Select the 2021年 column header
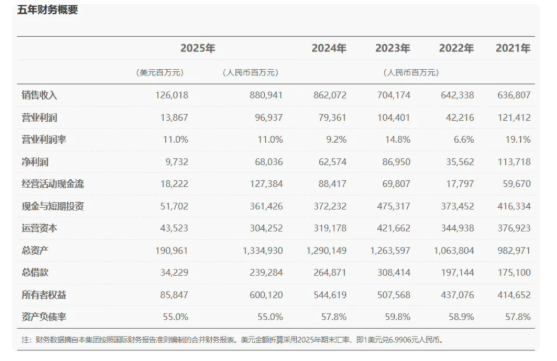 pyautogui.click(x=513, y=48)
